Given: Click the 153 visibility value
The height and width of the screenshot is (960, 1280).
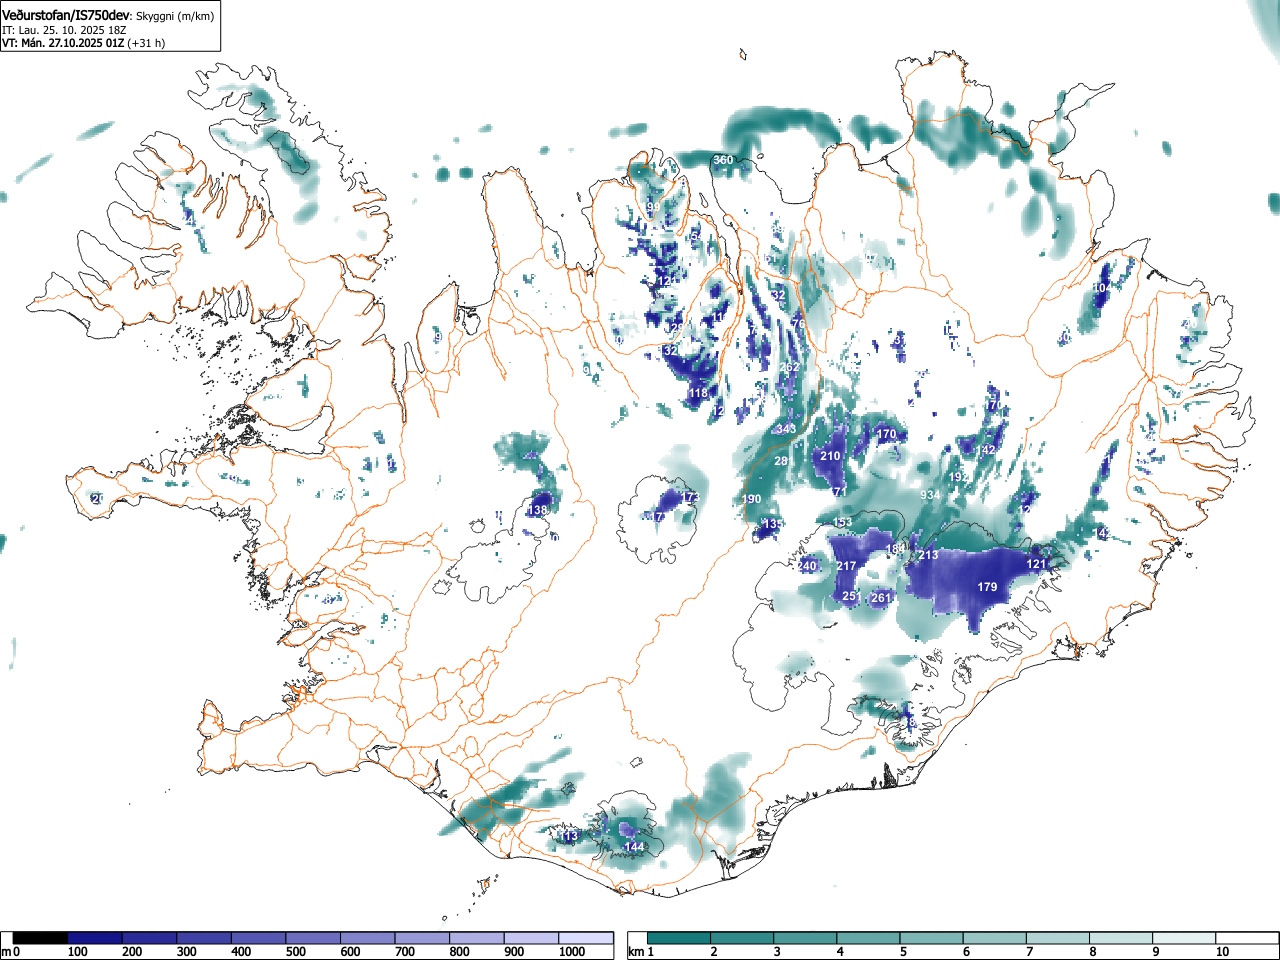Looking at the screenshot, I should [843, 522].
